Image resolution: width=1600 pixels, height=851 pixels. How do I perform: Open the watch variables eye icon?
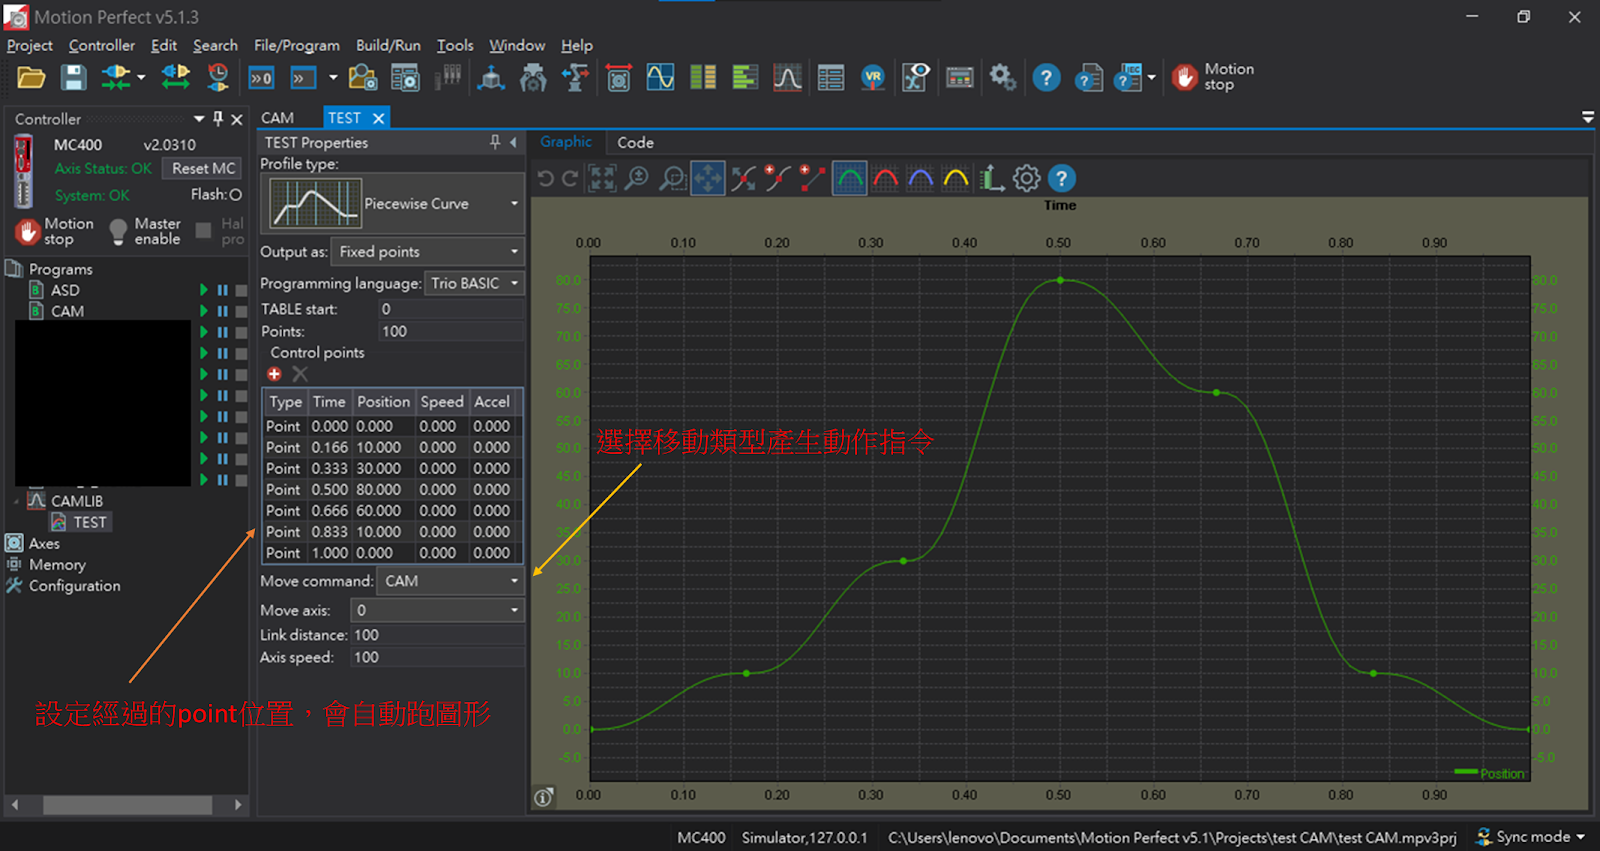[x=916, y=77]
